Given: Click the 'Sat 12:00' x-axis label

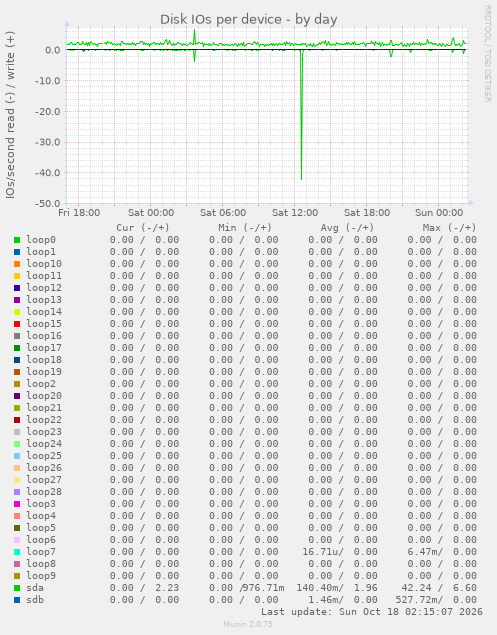Looking at the screenshot, I should click(x=295, y=213).
